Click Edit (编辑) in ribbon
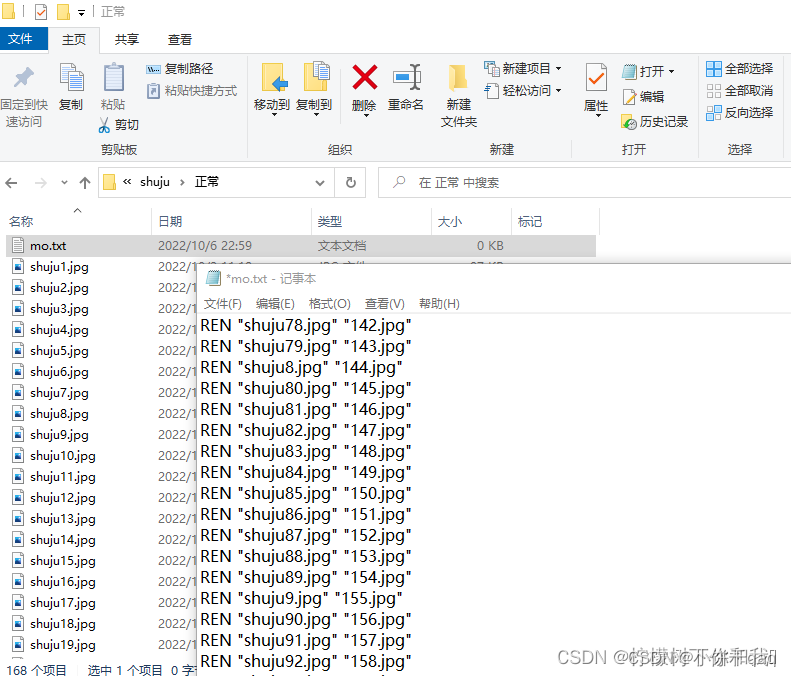Image resolution: width=791 pixels, height=676 pixels. click(643, 96)
